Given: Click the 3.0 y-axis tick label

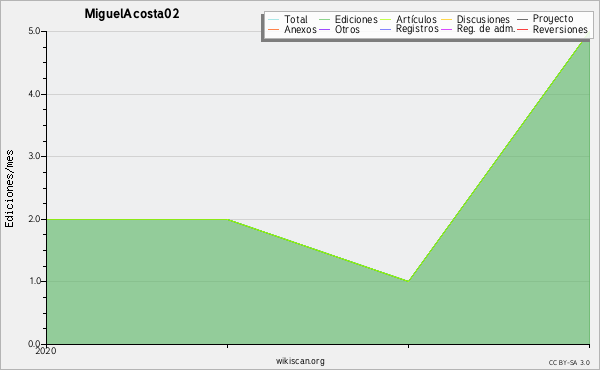Looking at the screenshot, I should [x=34, y=156].
